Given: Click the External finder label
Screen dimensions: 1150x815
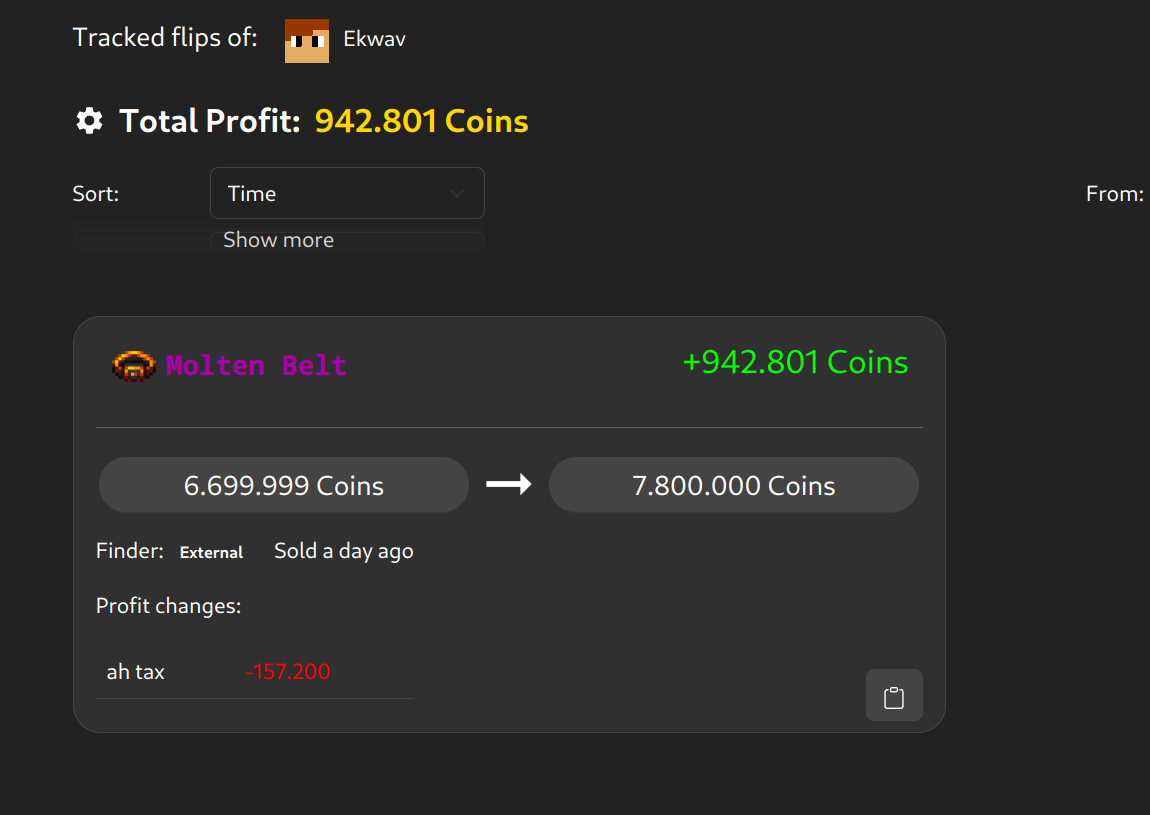Looking at the screenshot, I should click(x=211, y=552).
